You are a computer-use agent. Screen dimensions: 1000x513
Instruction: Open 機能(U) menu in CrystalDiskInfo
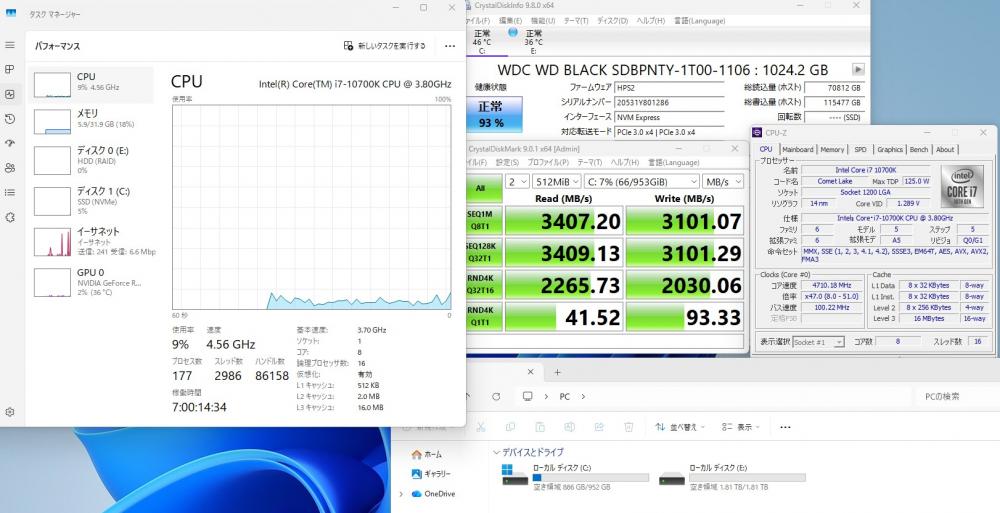543,21
